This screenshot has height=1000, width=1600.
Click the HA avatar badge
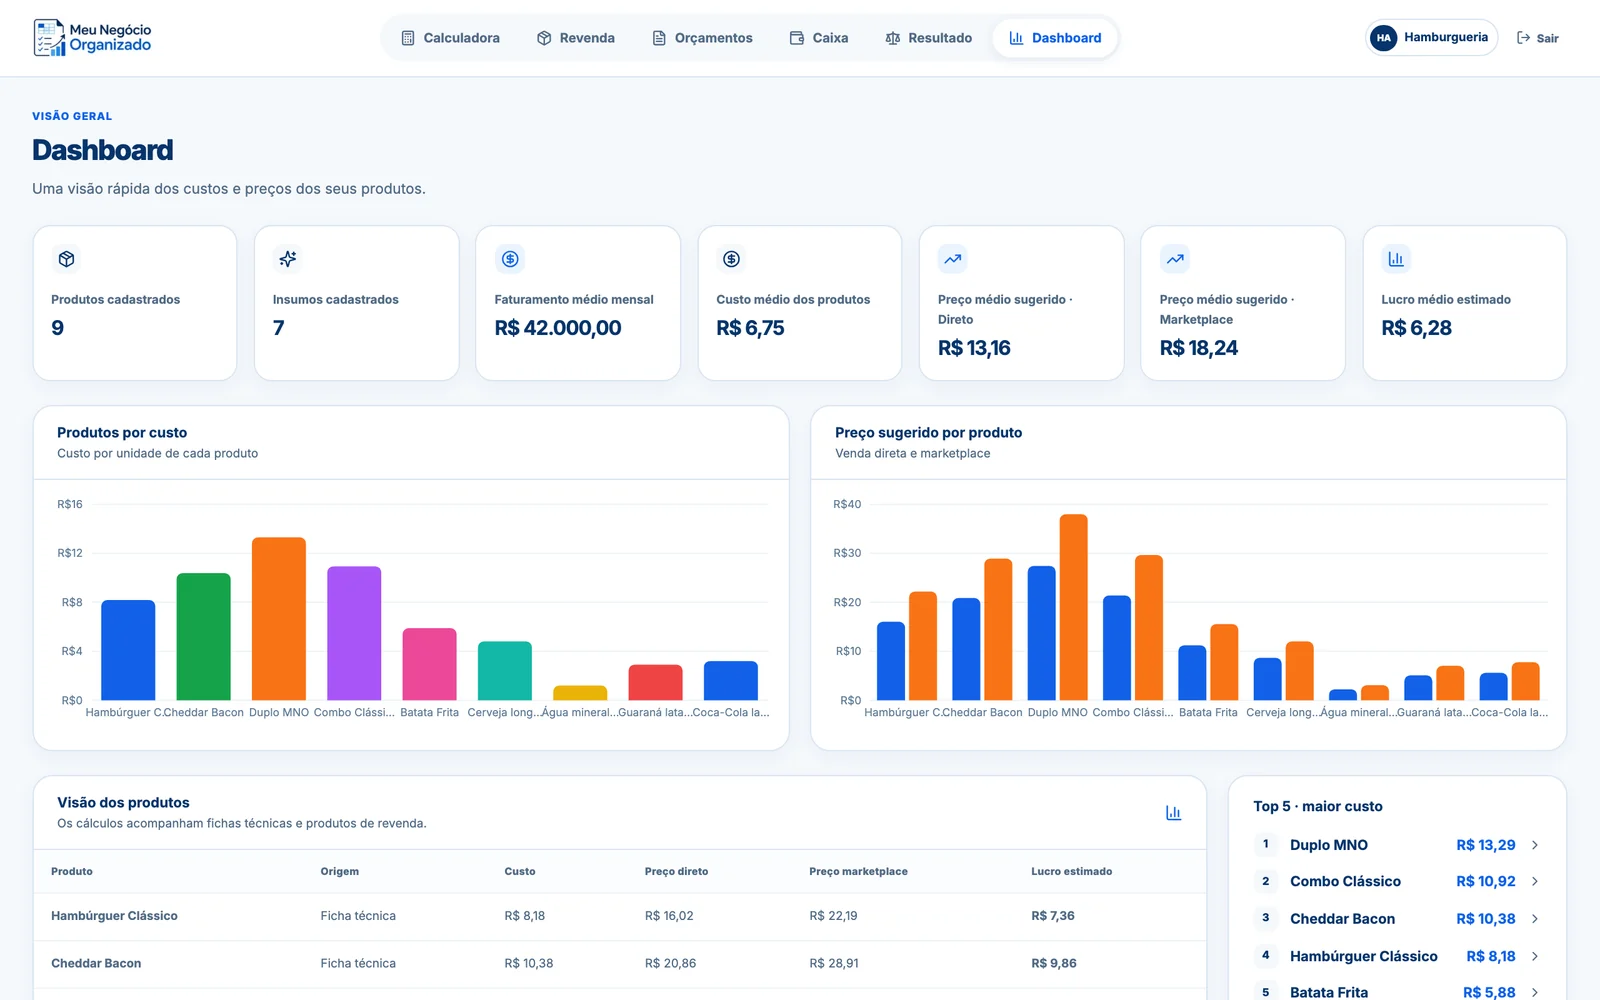1383,38
